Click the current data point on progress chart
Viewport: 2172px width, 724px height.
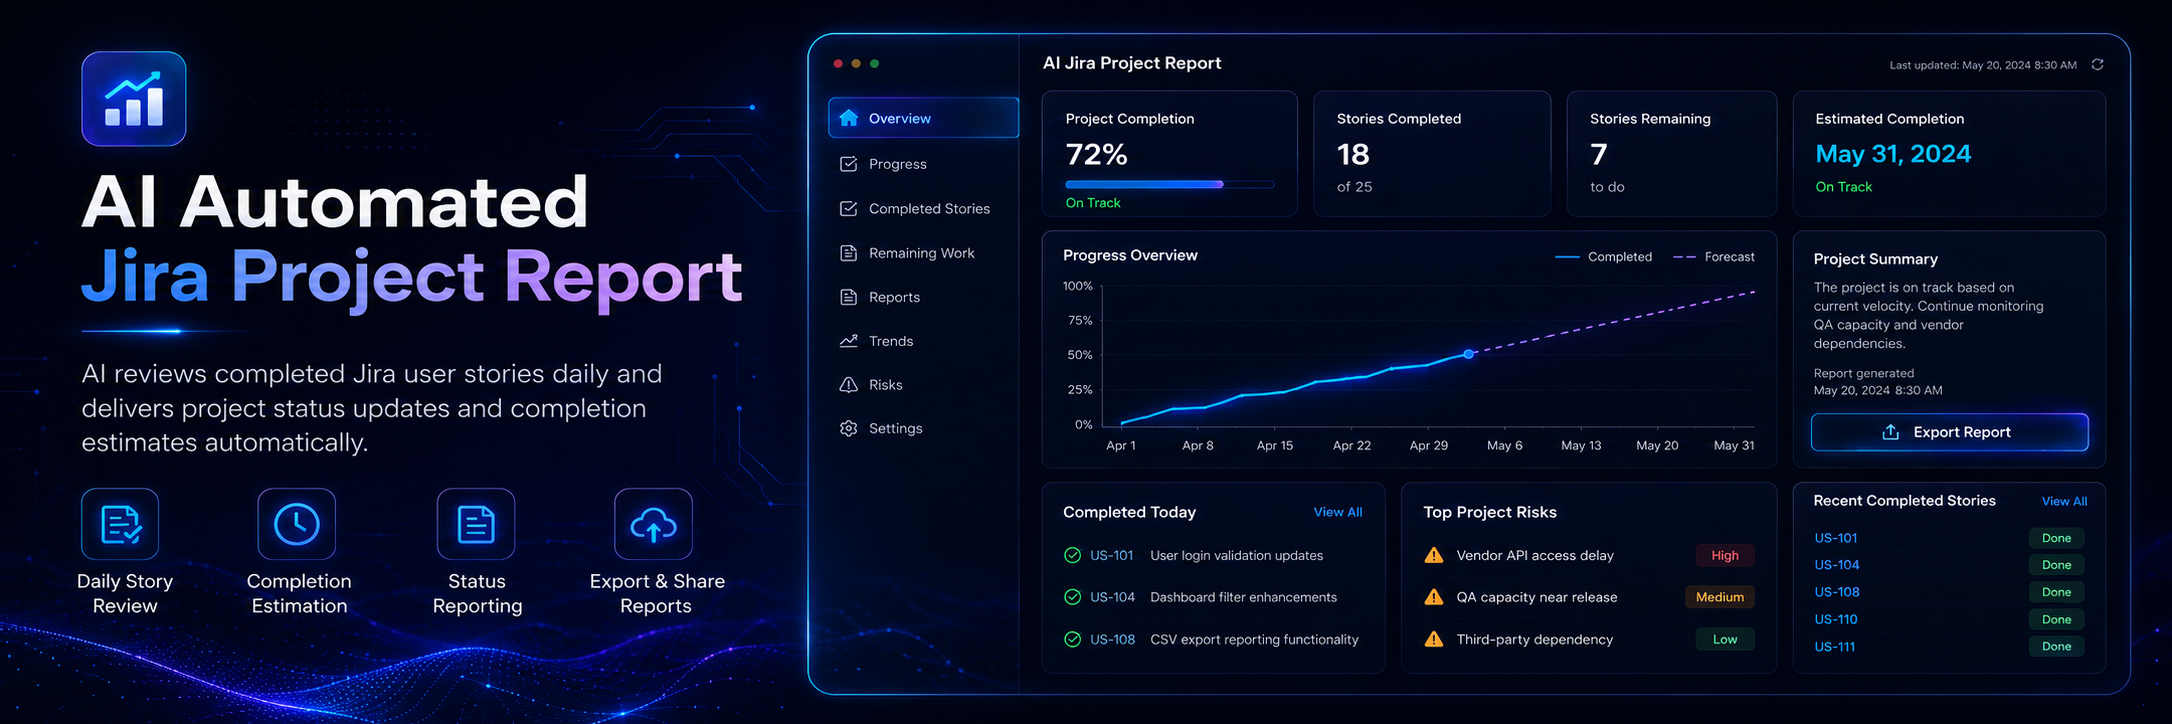tap(1468, 354)
